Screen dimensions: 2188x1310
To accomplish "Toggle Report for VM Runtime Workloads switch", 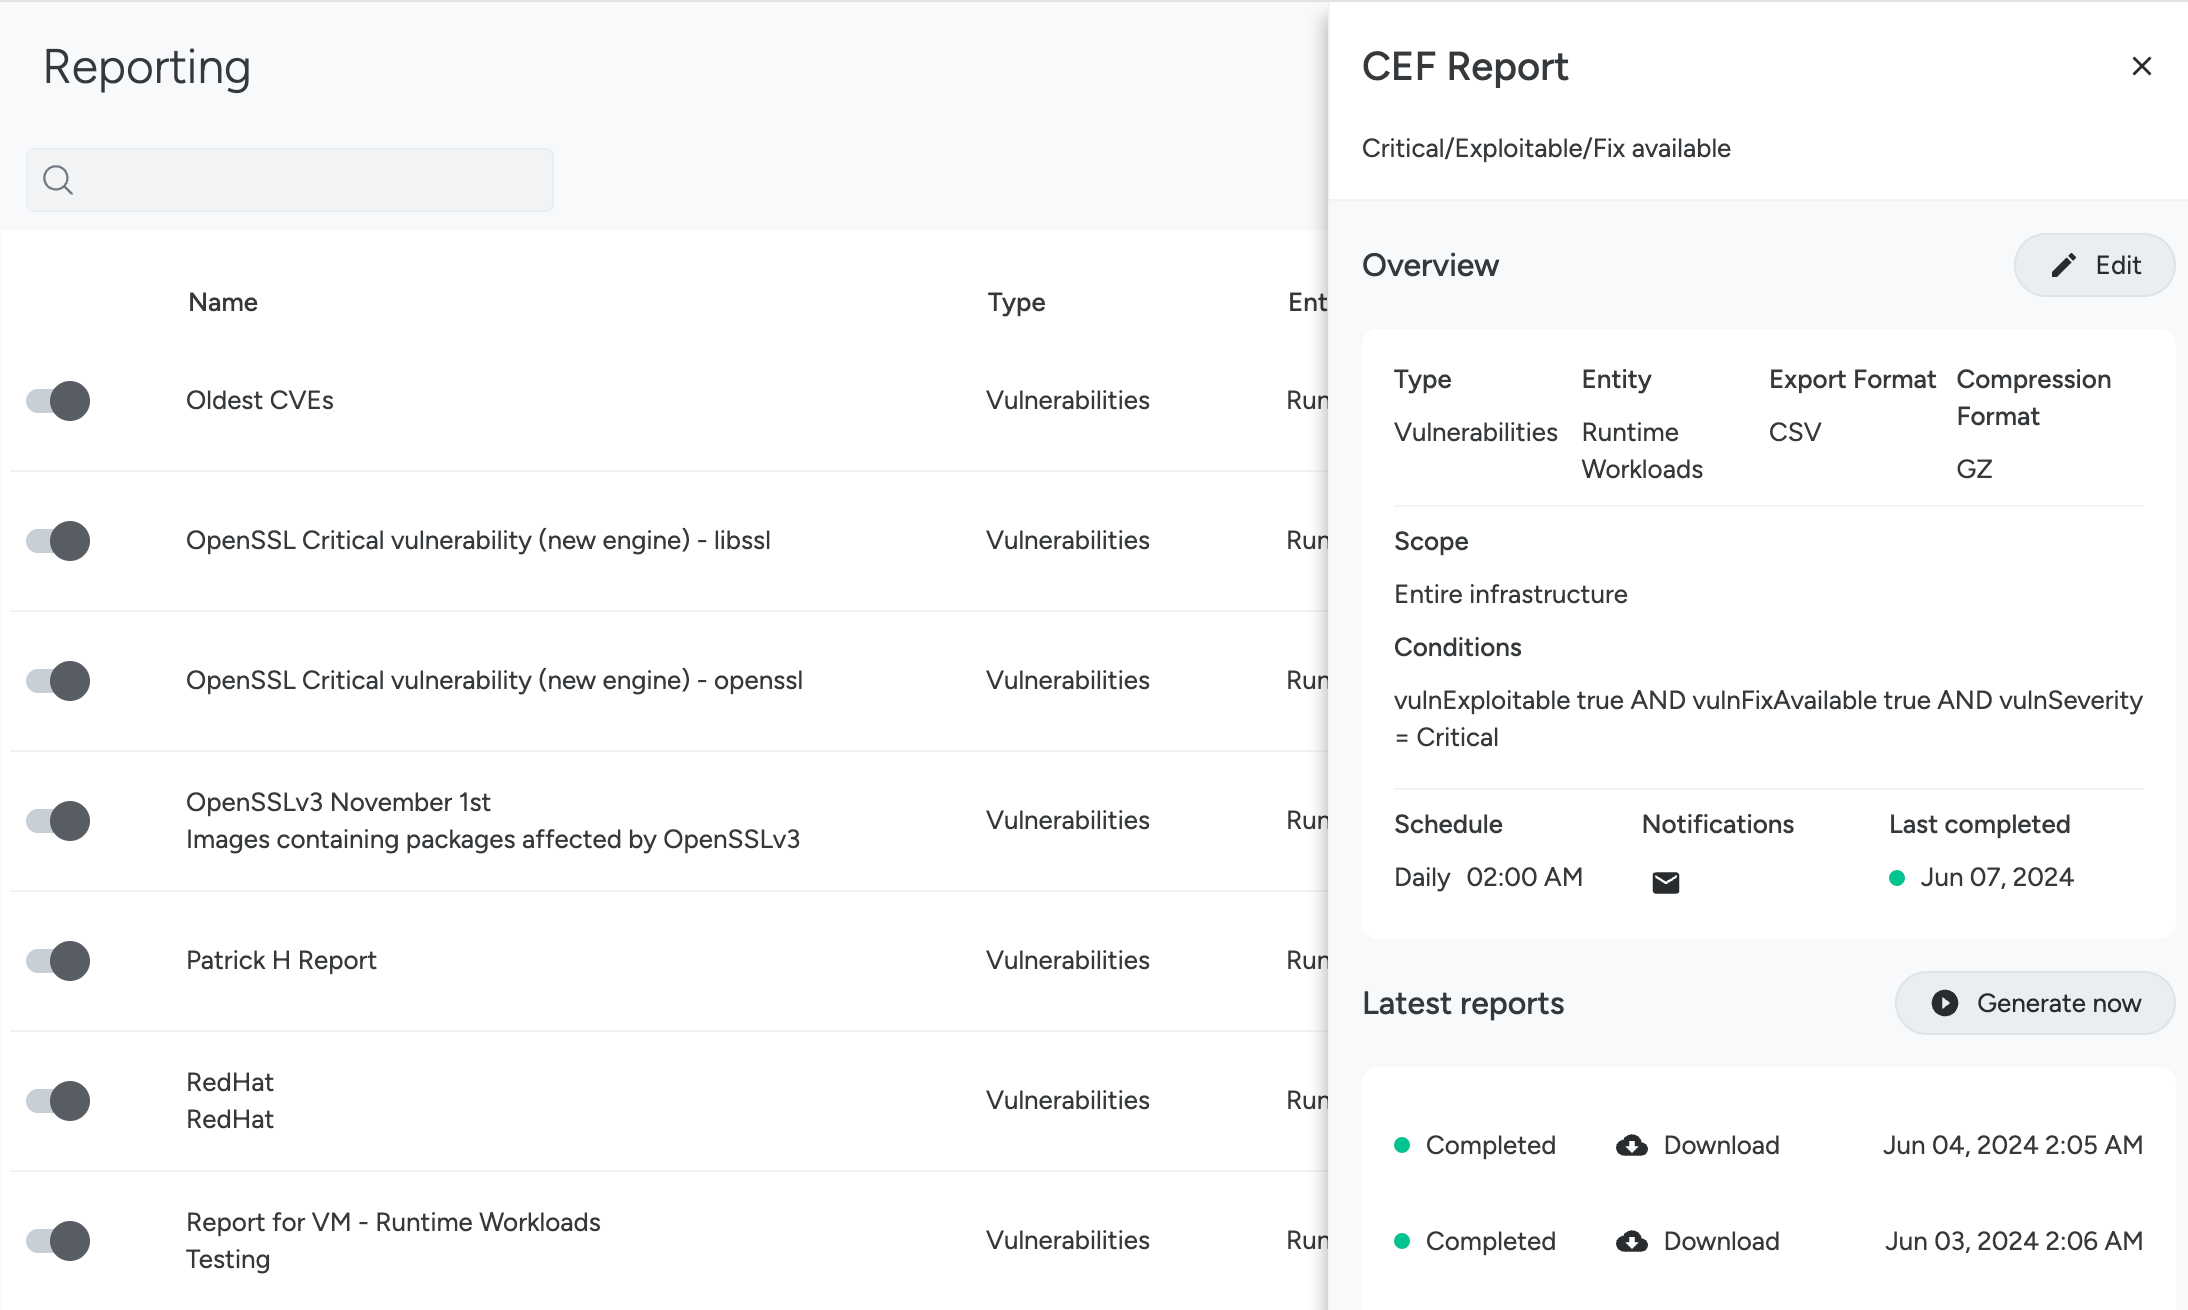I will [58, 1241].
